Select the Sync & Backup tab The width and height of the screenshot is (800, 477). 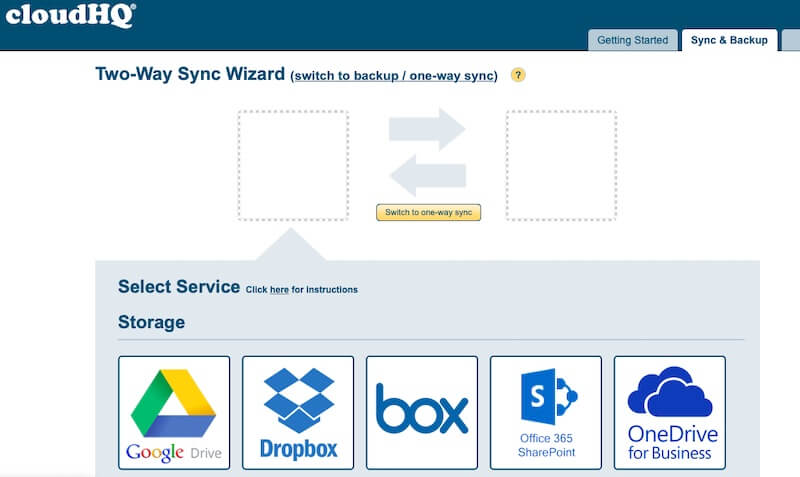point(729,40)
